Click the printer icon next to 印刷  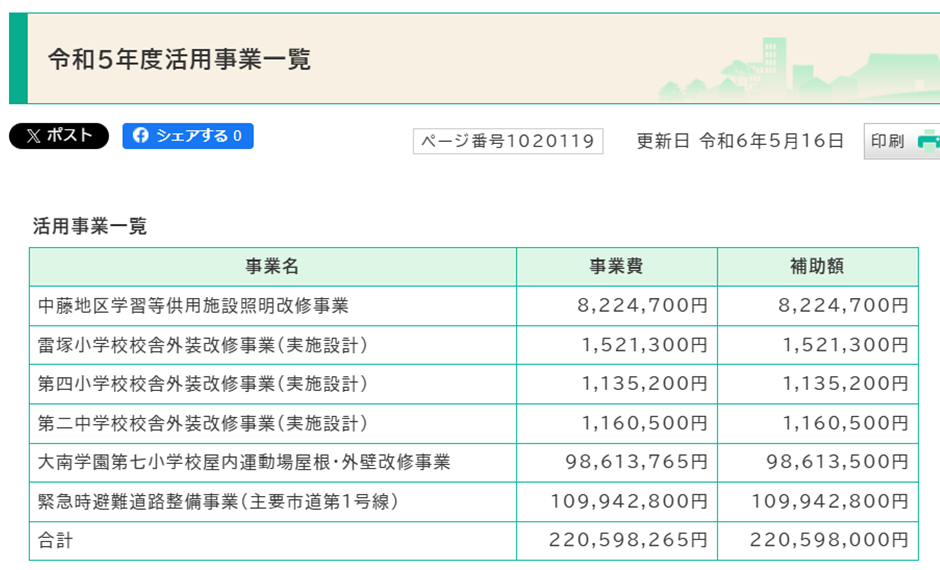(929, 140)
